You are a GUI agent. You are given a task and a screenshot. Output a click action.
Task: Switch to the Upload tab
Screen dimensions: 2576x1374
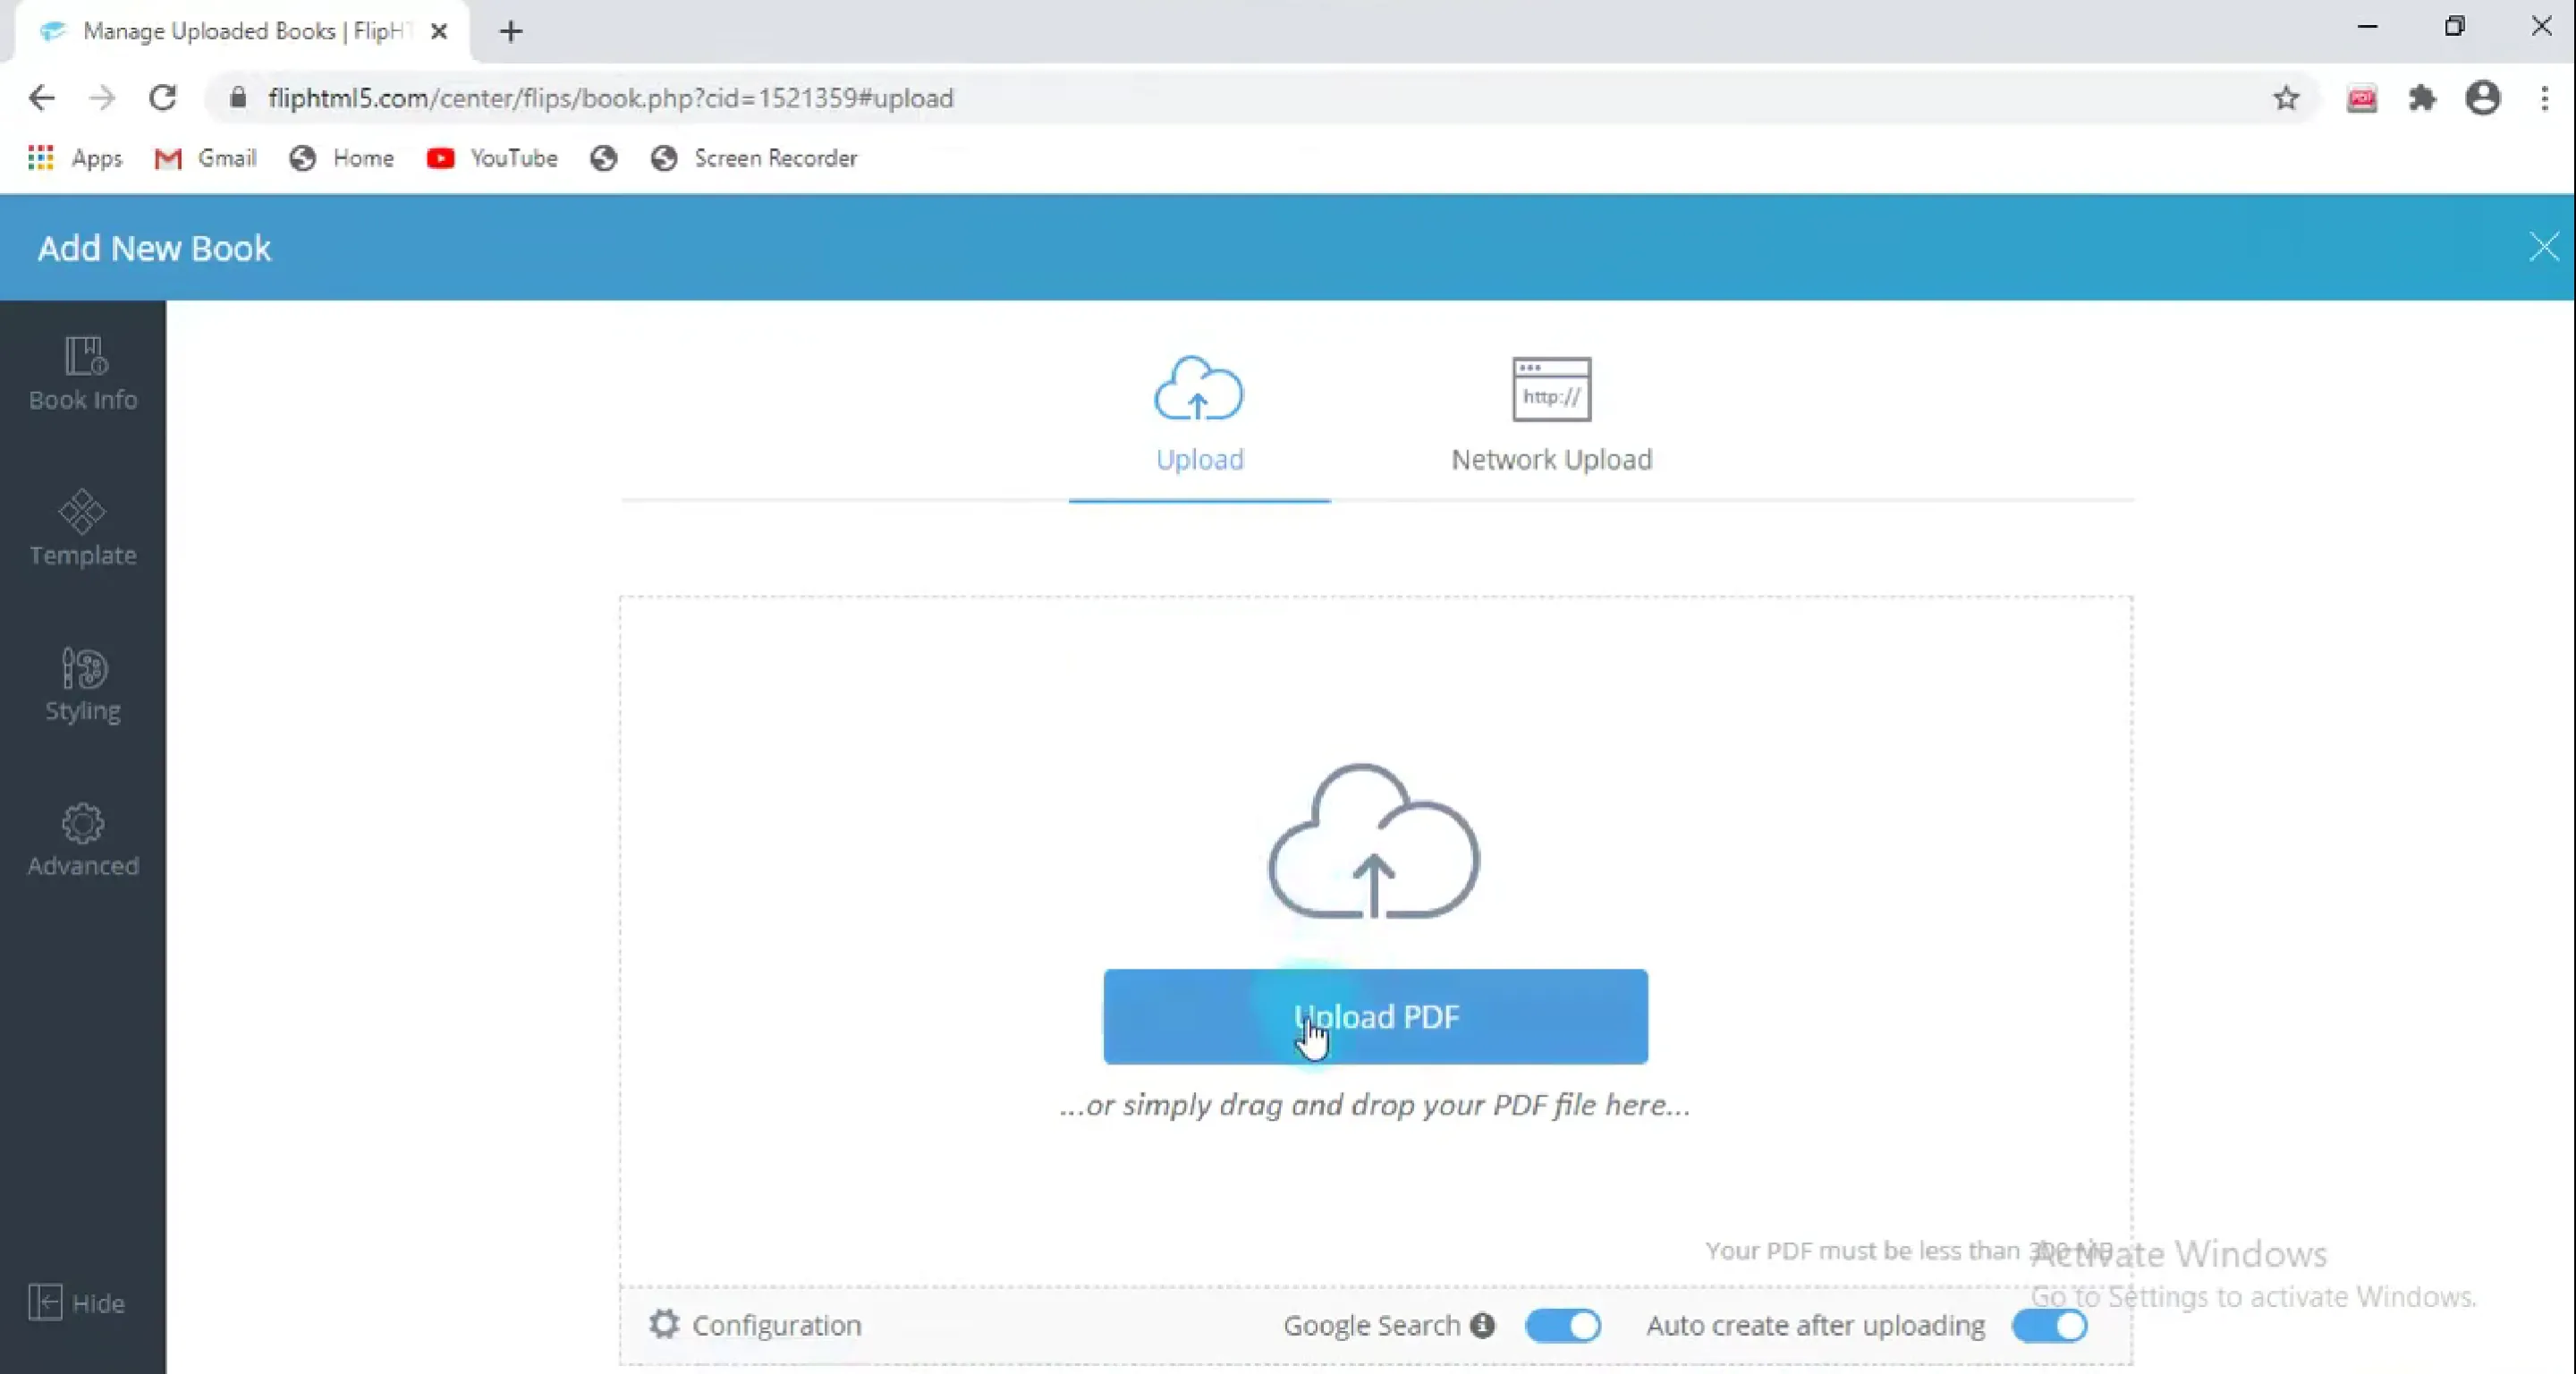point(1199,414)
